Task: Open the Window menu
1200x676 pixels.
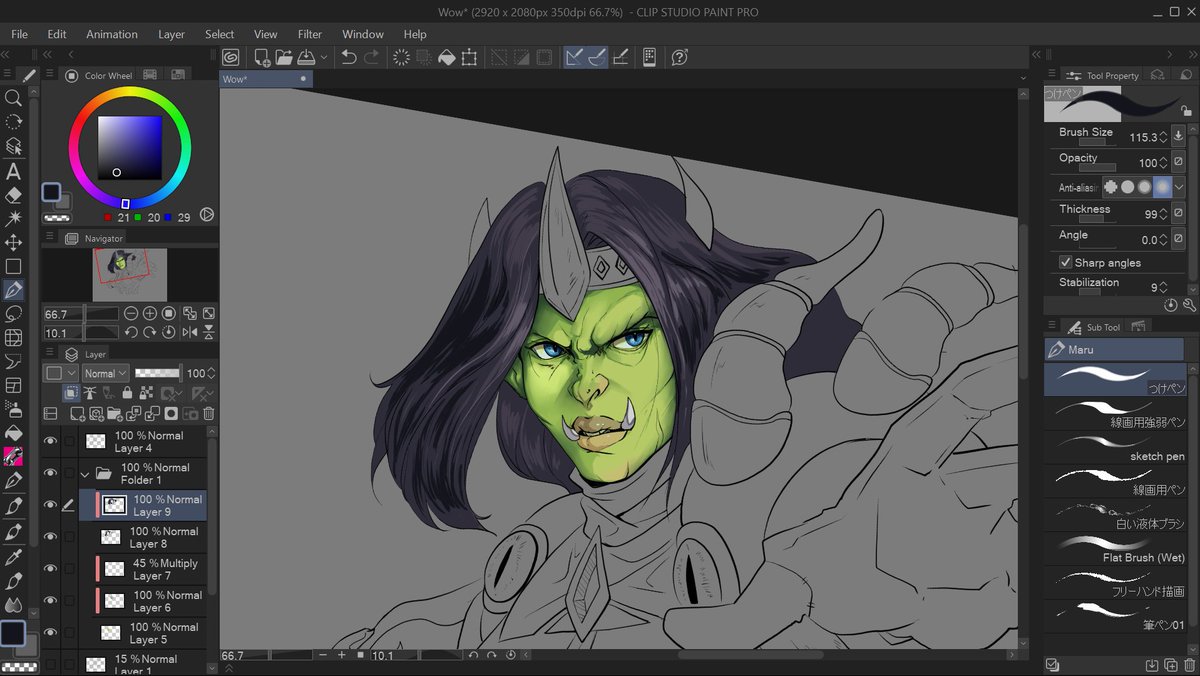Action: (x=363, y=34)
